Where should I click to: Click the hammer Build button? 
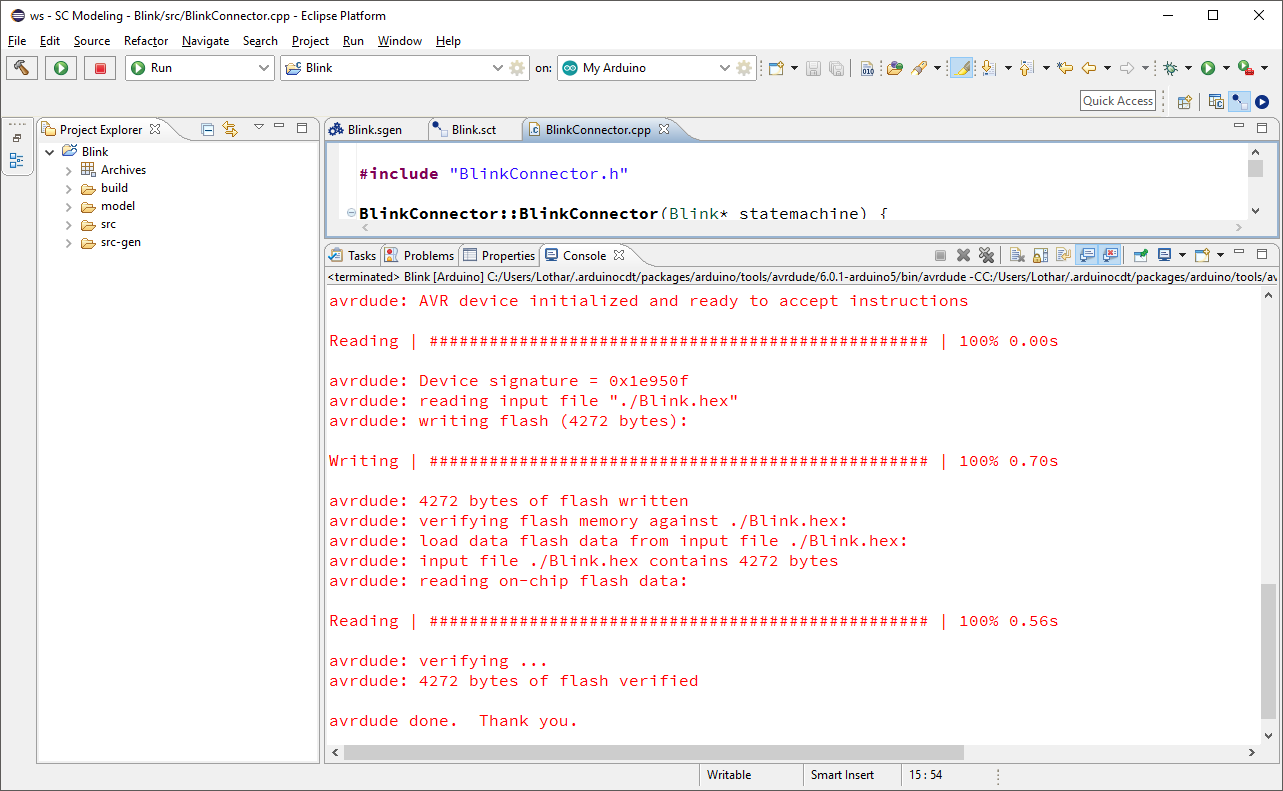click(21, 68)
